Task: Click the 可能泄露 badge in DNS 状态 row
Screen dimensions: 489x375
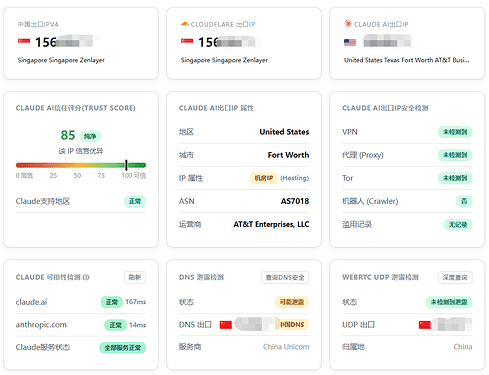Action: point(292,302)
